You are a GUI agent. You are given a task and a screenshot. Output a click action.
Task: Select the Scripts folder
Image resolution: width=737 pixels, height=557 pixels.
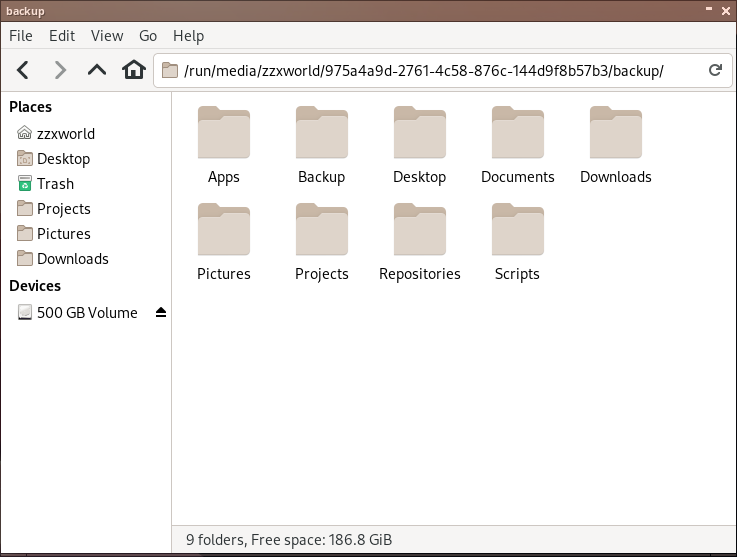(517, 231)
